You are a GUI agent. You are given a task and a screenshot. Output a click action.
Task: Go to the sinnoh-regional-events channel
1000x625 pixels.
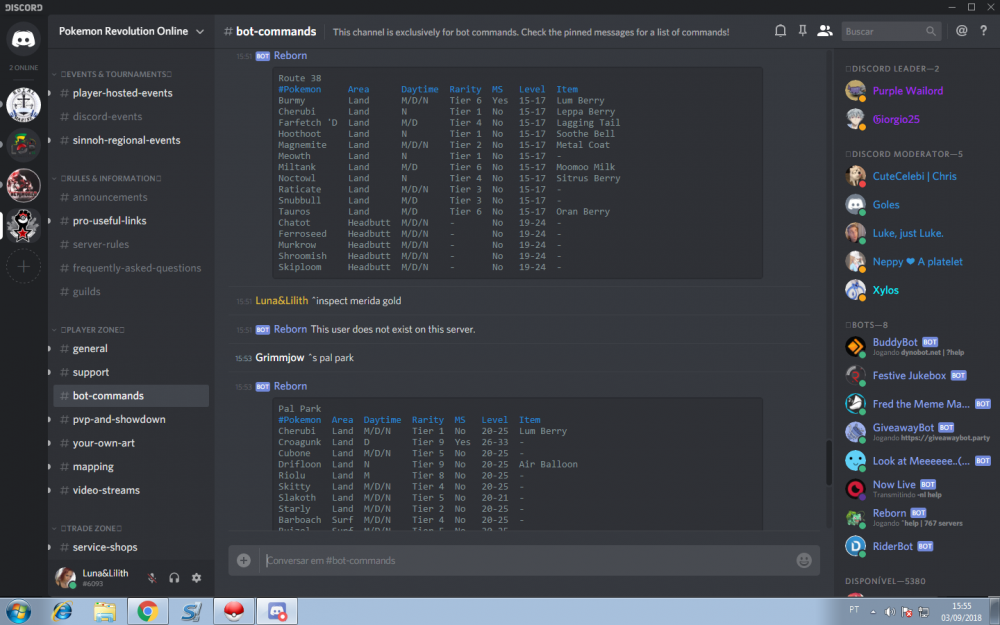tap(131, 140)
